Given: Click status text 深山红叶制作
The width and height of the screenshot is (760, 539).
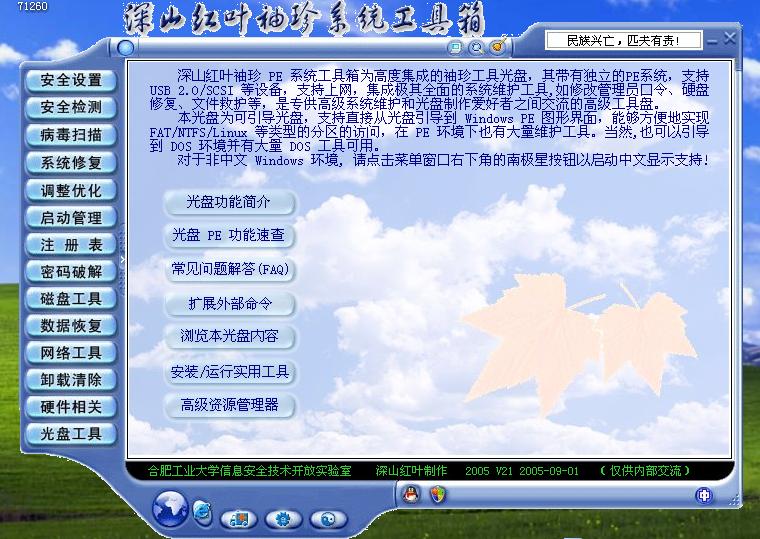Looking at the screenshot, I should point(411,471).
